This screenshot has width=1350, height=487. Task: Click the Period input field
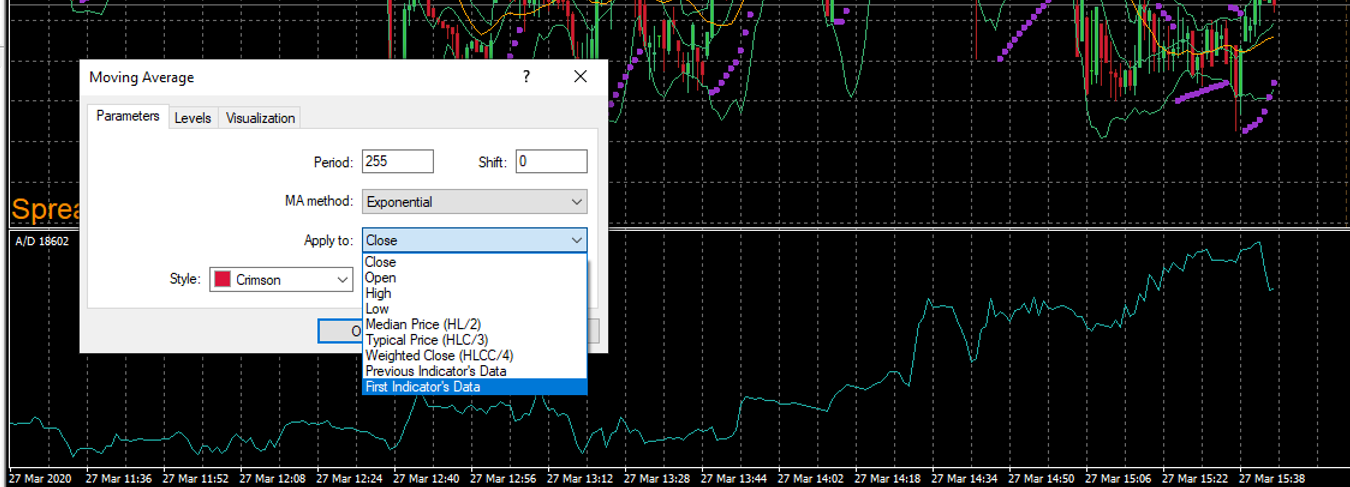coord(398,162)
